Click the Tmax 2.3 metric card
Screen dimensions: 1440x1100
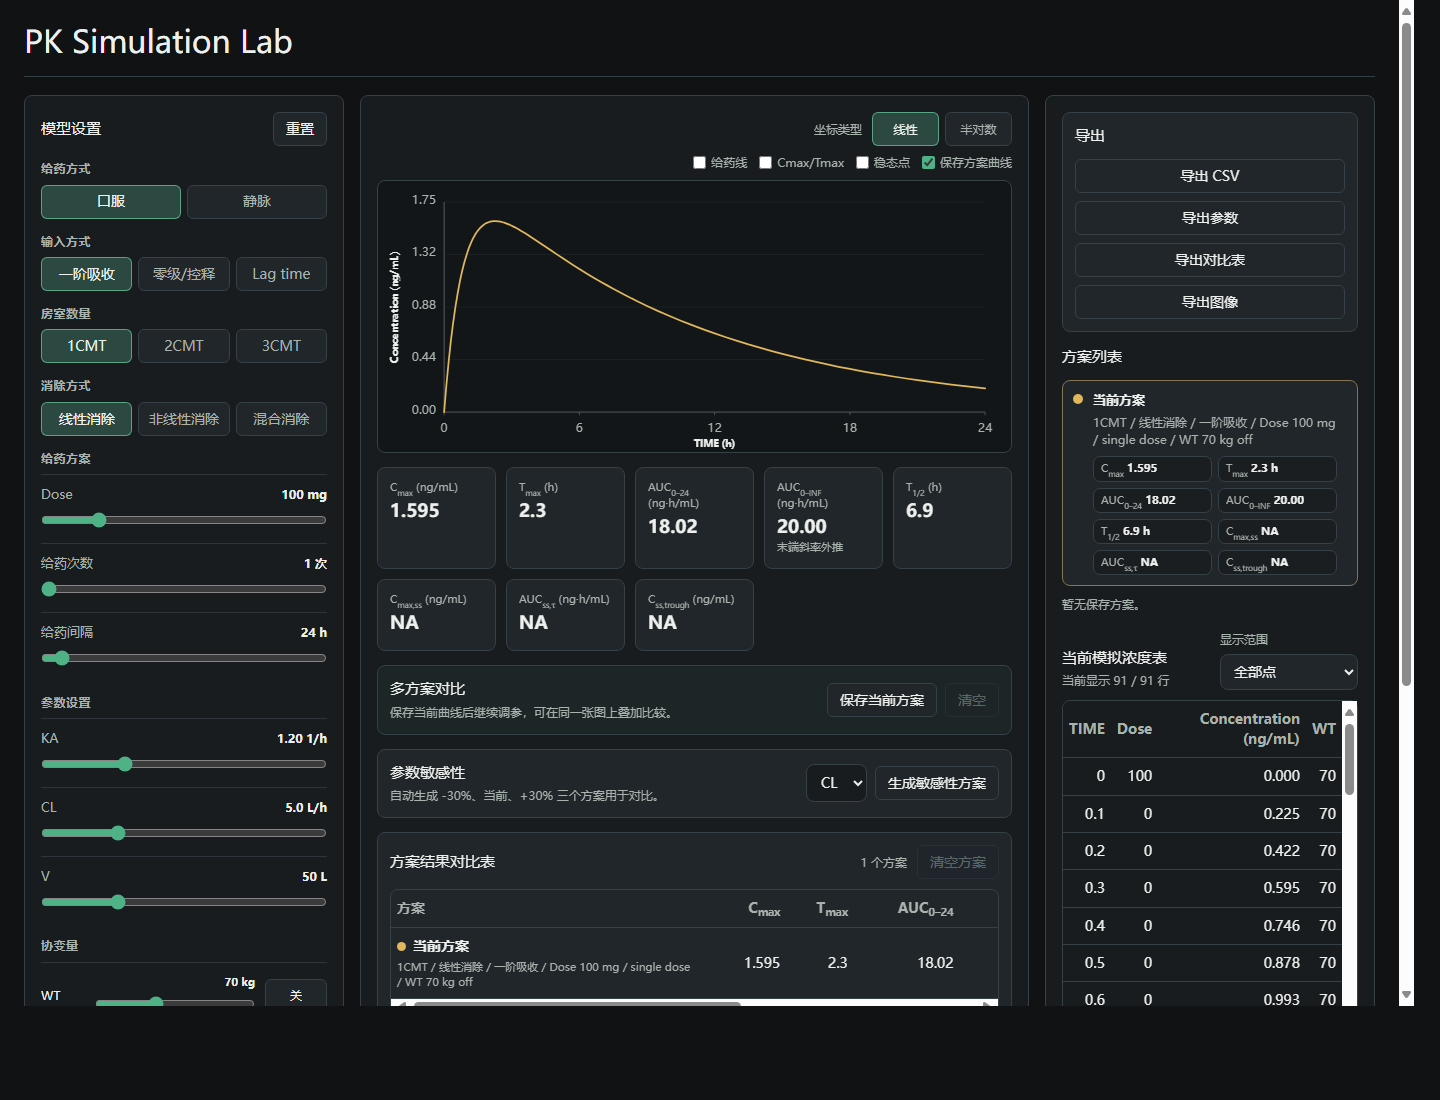[565, 518]
